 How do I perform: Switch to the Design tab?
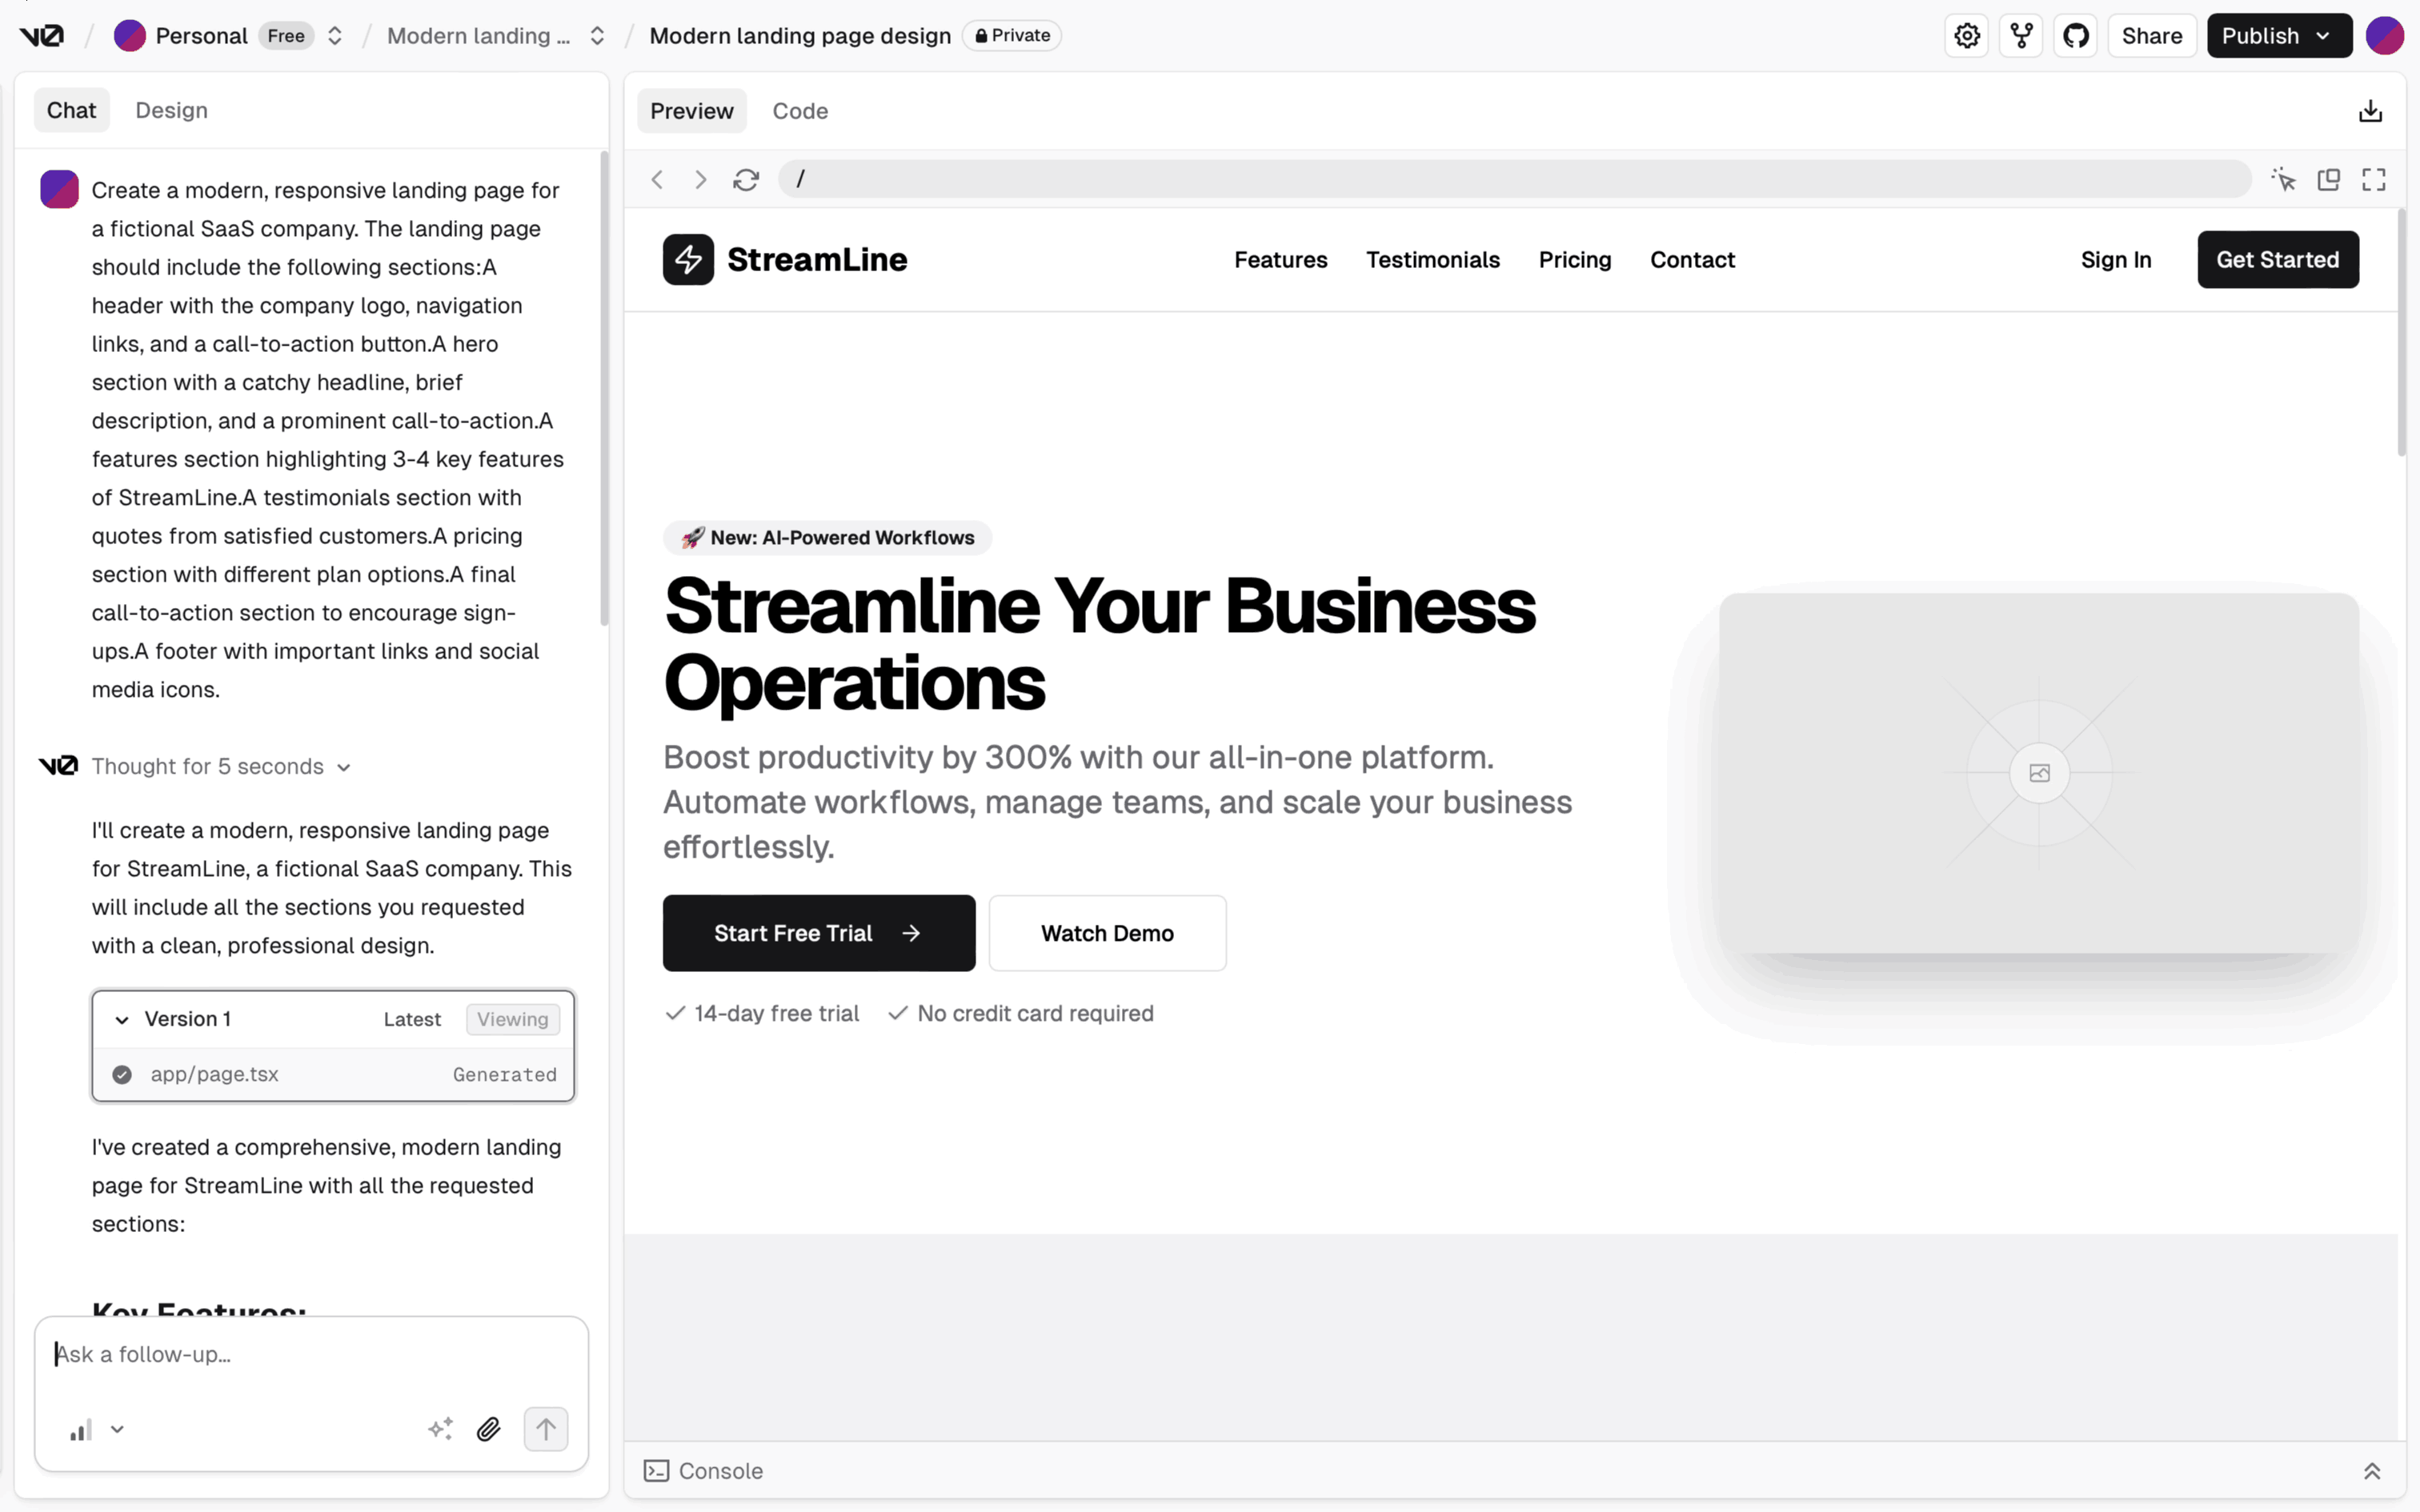(x=171, y=110)
